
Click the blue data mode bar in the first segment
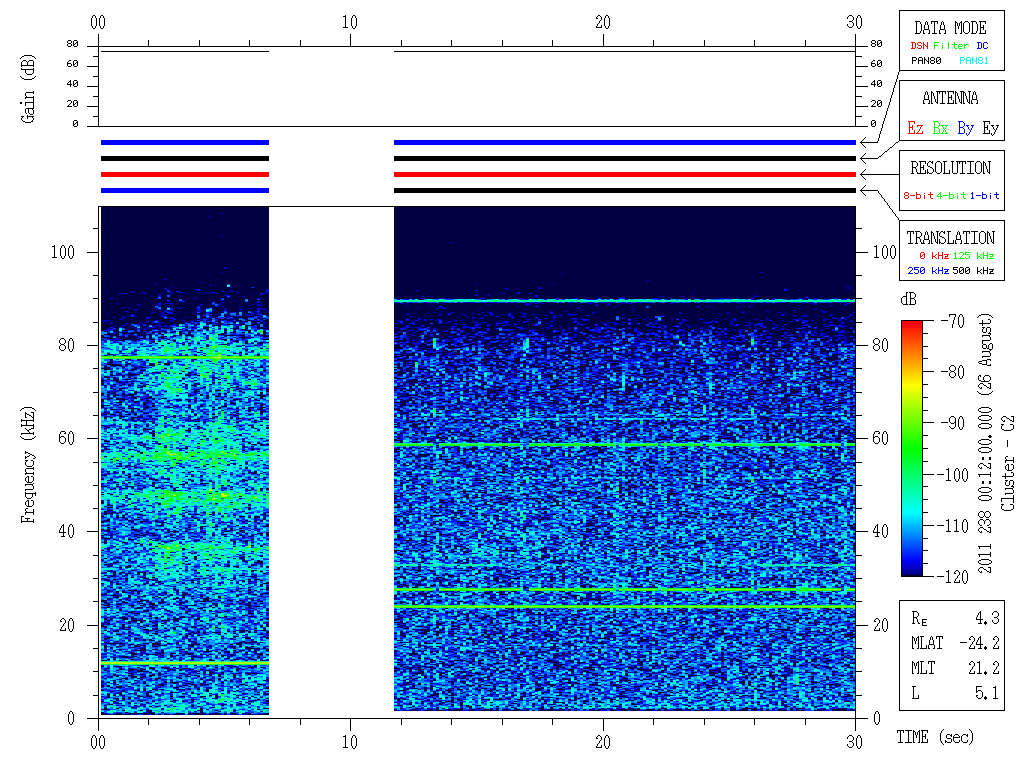point(185,142)
